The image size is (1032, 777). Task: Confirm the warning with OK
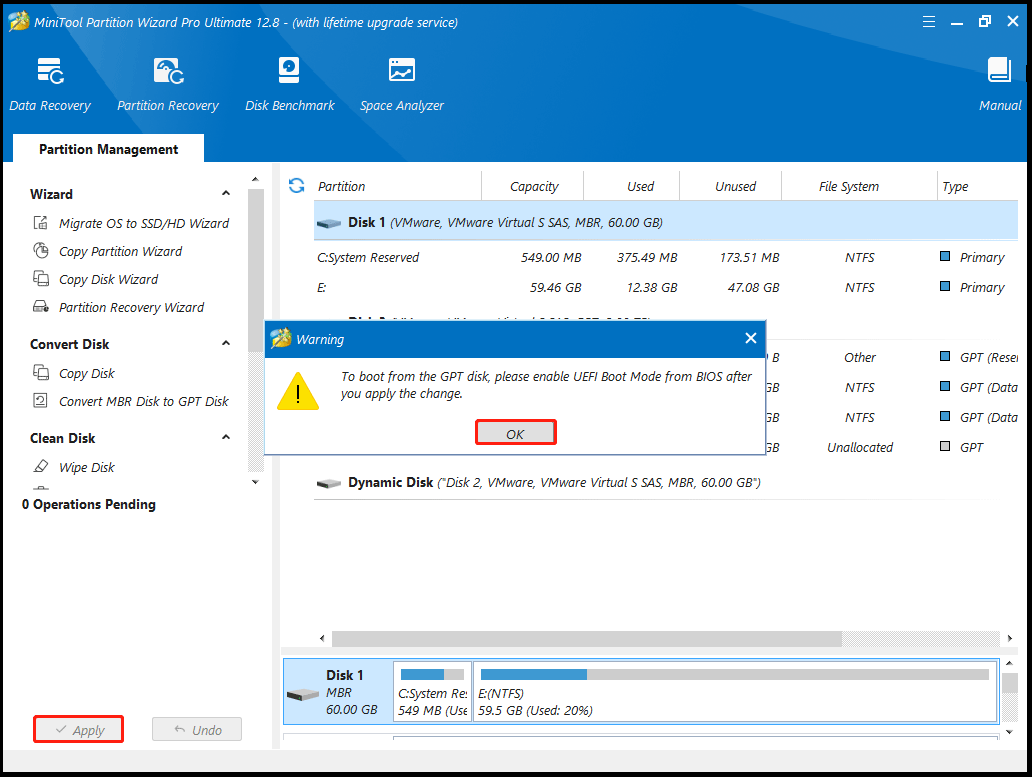click(516, 434)
